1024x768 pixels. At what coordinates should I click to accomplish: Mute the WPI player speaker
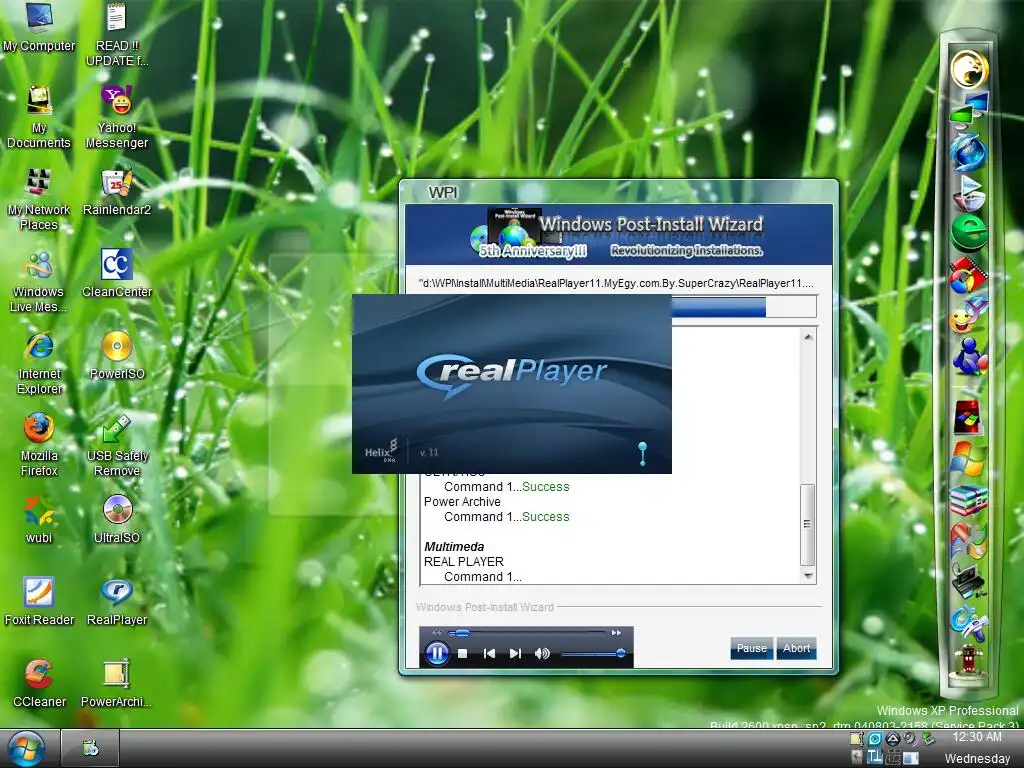coord(542,653)
